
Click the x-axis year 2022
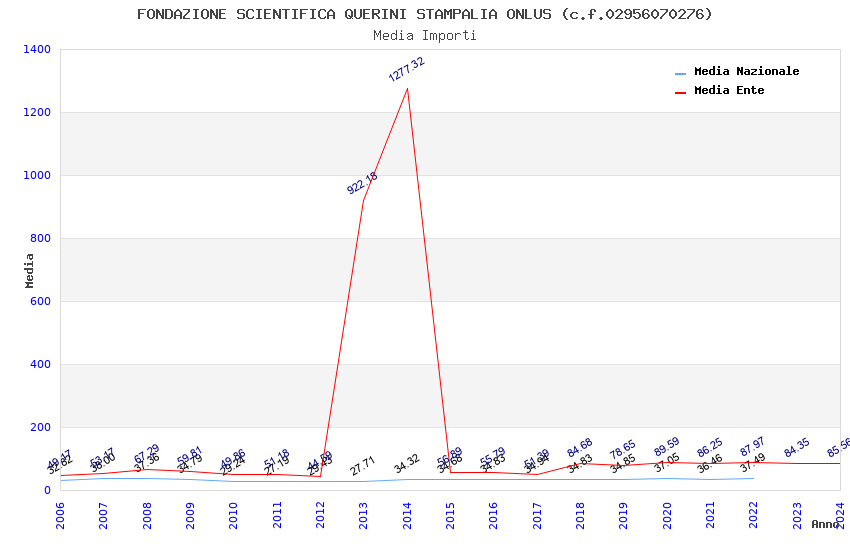[x=754, y=515]
